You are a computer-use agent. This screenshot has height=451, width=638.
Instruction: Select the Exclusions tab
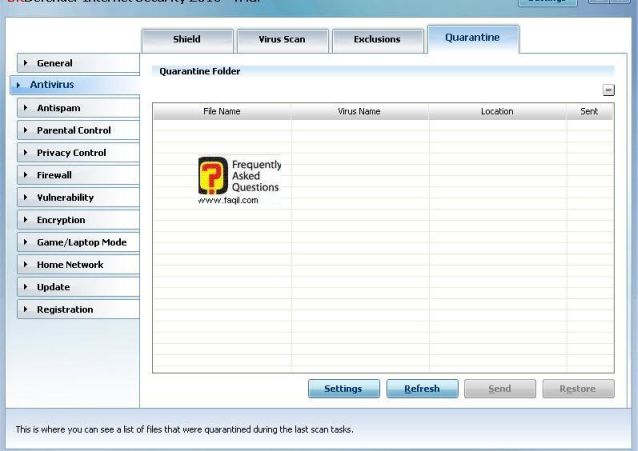(377, 40)
